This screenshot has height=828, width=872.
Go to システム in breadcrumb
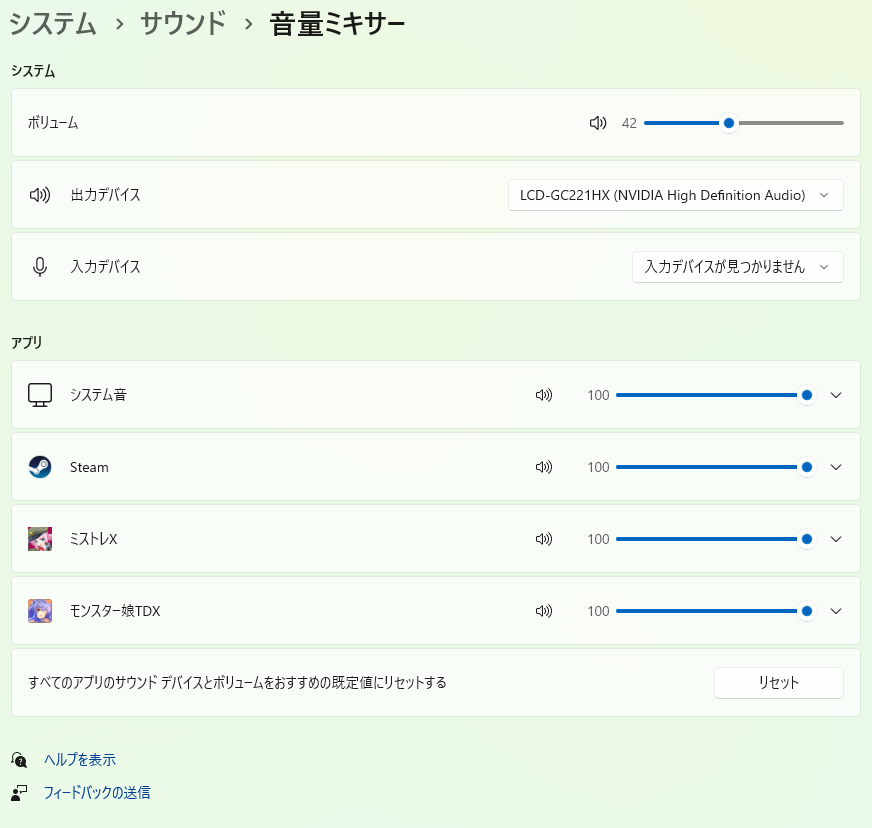tap(53, 24)
